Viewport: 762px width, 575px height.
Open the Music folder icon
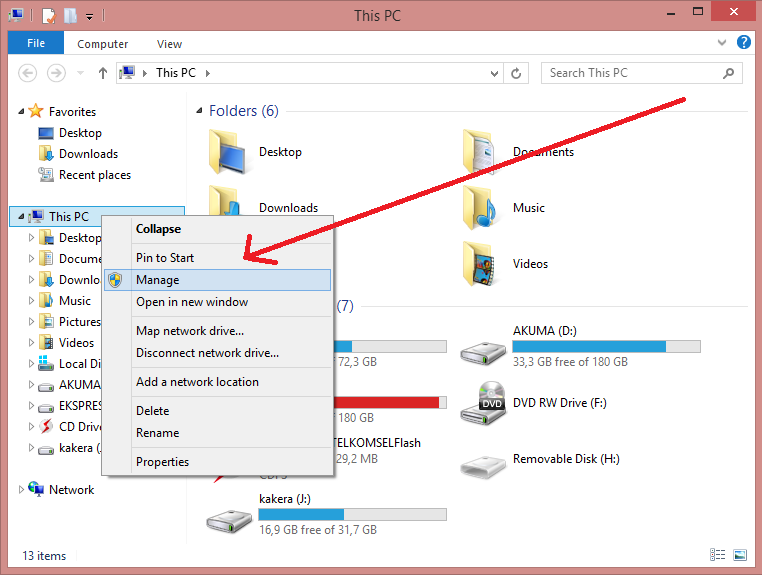(481, 208)
